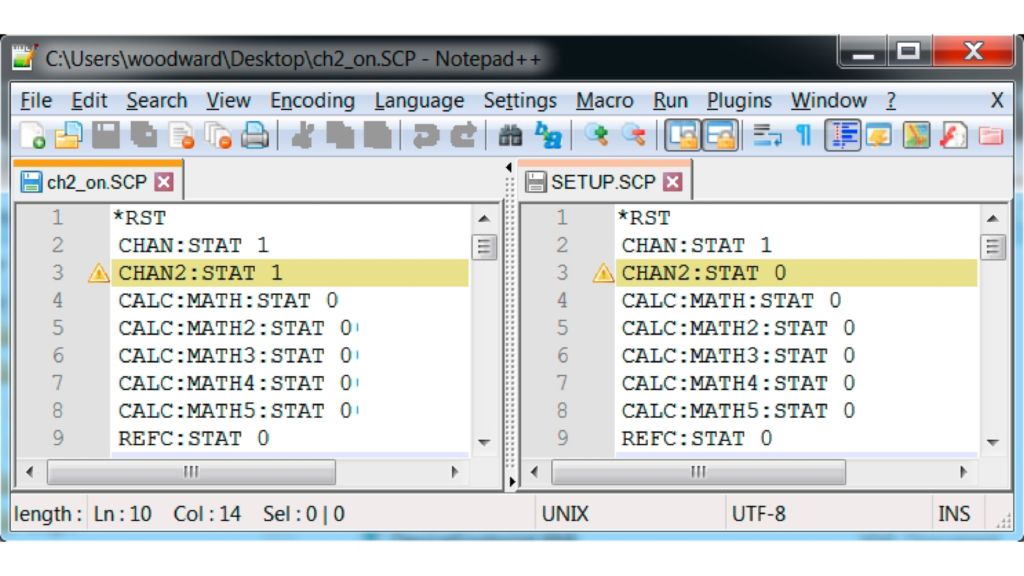The height and width of the screenshot is (576, 1024).
Task: Disable word wrap via toolbar icon
Action: (x=764, y=135)
